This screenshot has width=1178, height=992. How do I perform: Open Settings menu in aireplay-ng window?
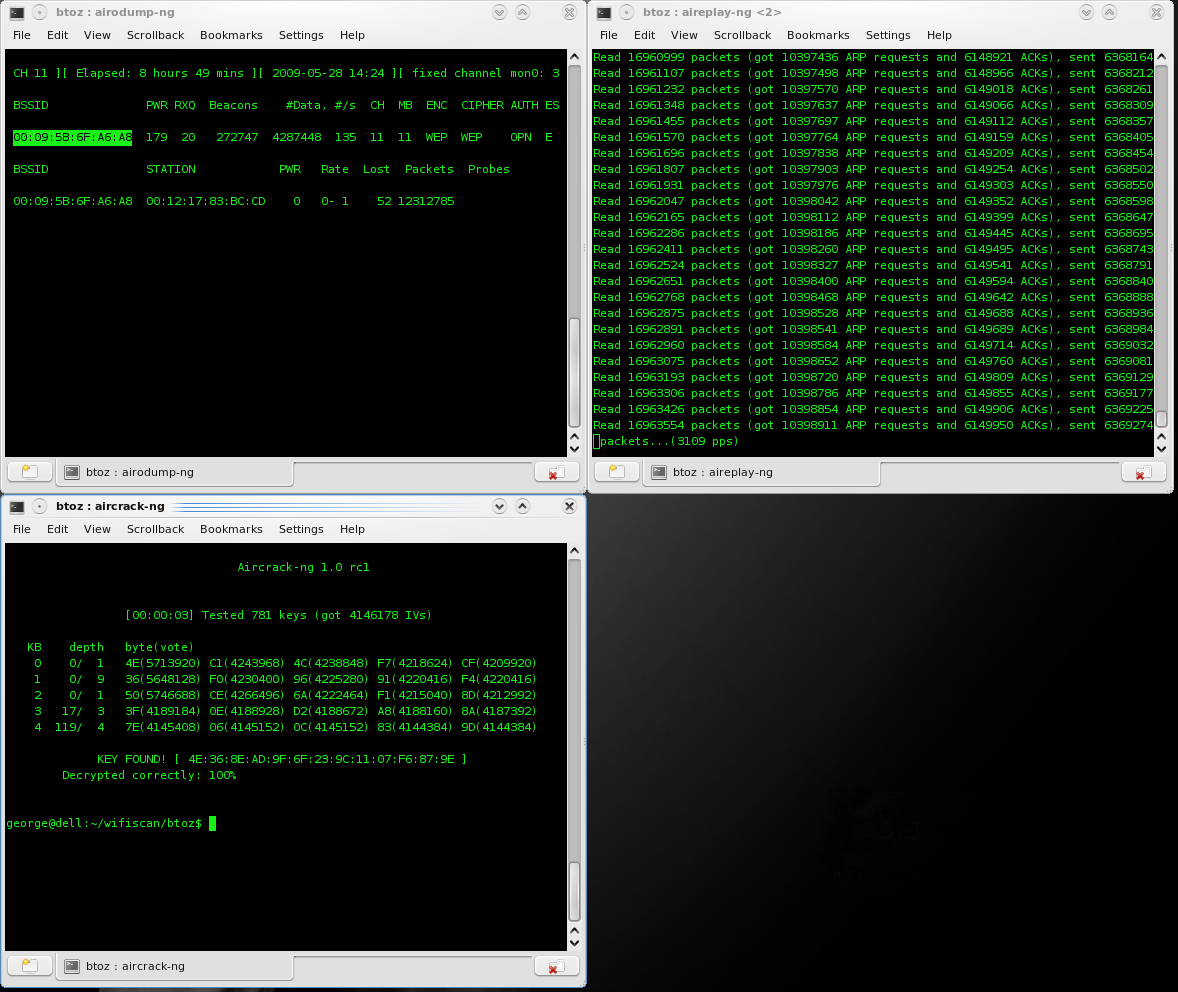tap(888, 35)
